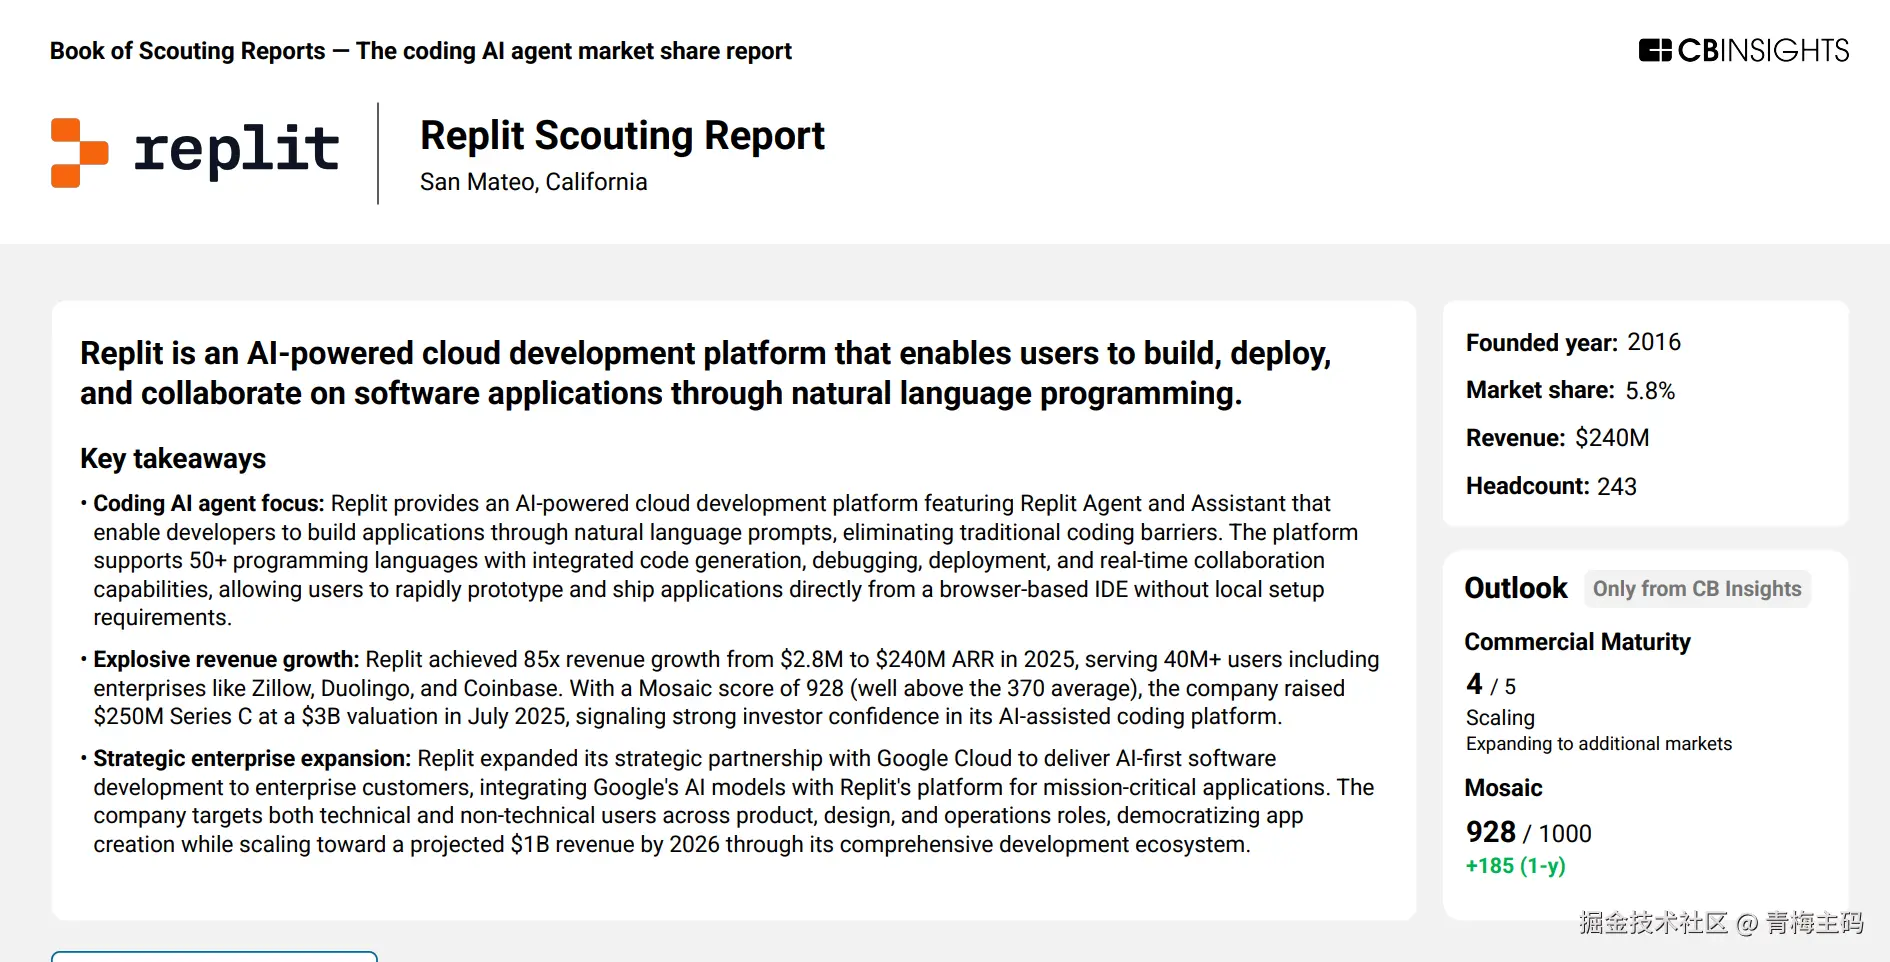This screenshot has height=962, width=1890.
Task: Click the CB Insights logo mark
Action: 1654,50
